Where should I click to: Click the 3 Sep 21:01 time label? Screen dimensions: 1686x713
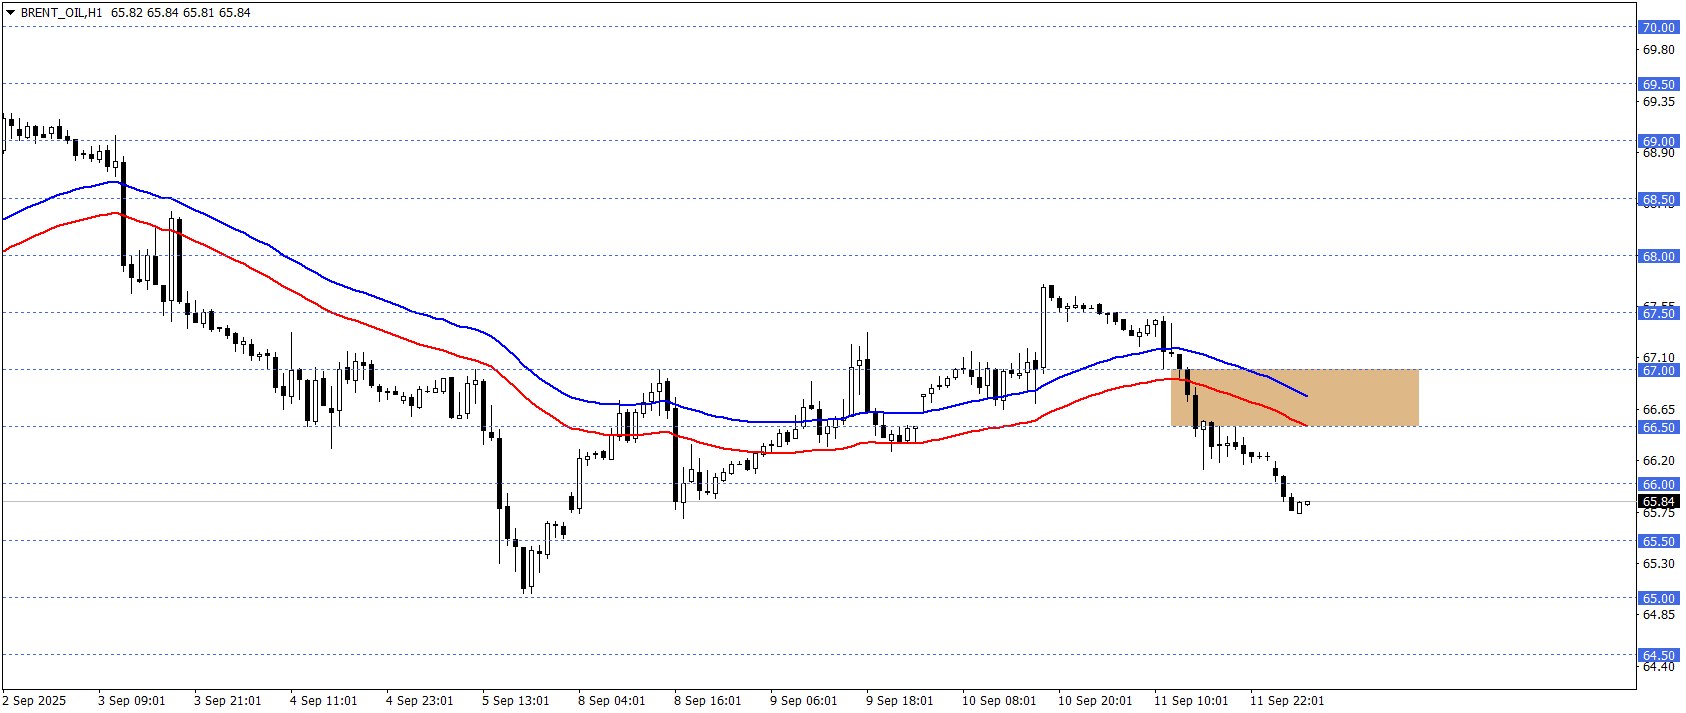[x=228, y=700]
